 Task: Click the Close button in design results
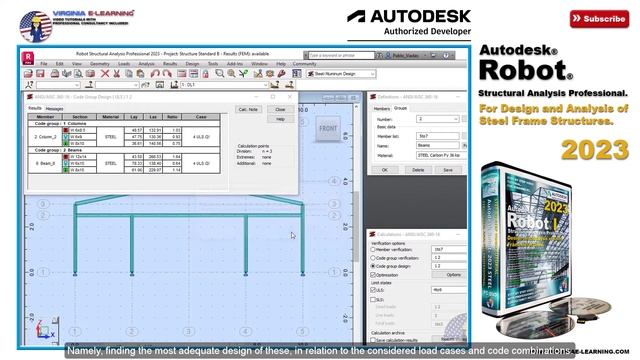(x=280, y=109)
